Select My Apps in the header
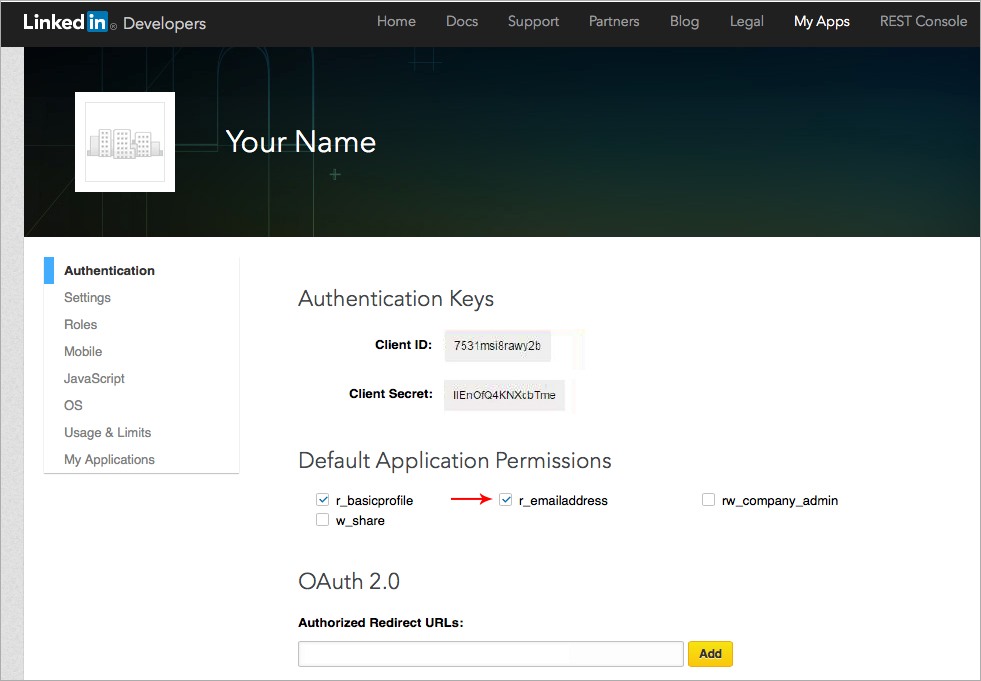 click(821, 22)
